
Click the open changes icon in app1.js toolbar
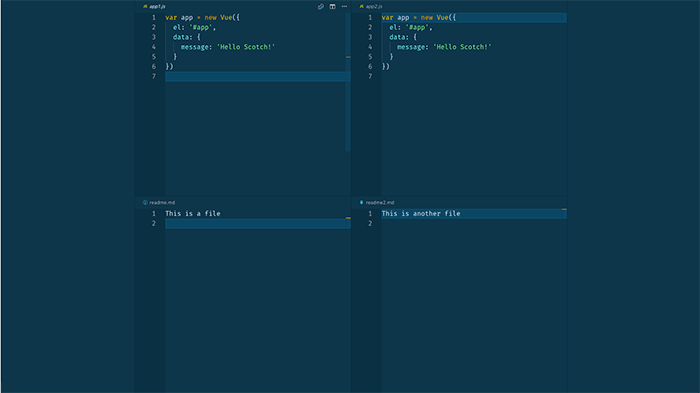tap(321, 6)
